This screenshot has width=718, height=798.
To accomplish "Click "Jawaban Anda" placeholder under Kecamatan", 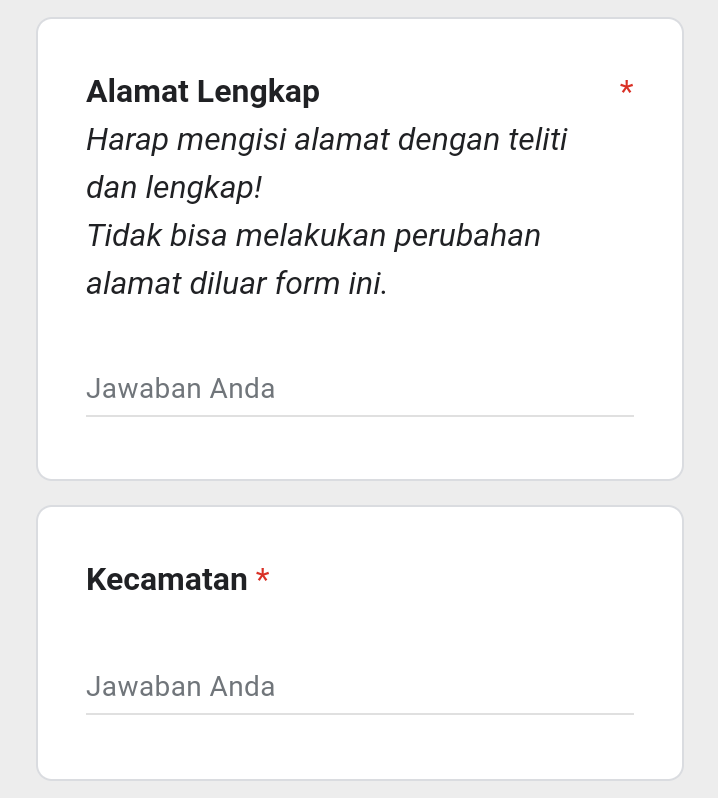I will [x=181, y=687].
